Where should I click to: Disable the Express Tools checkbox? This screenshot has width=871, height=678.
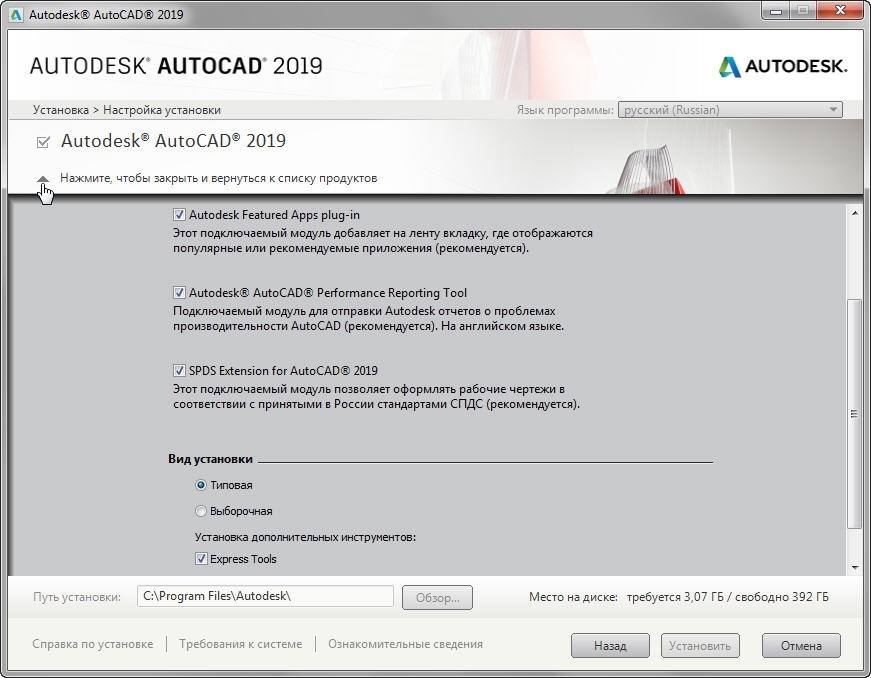(201, 559)
